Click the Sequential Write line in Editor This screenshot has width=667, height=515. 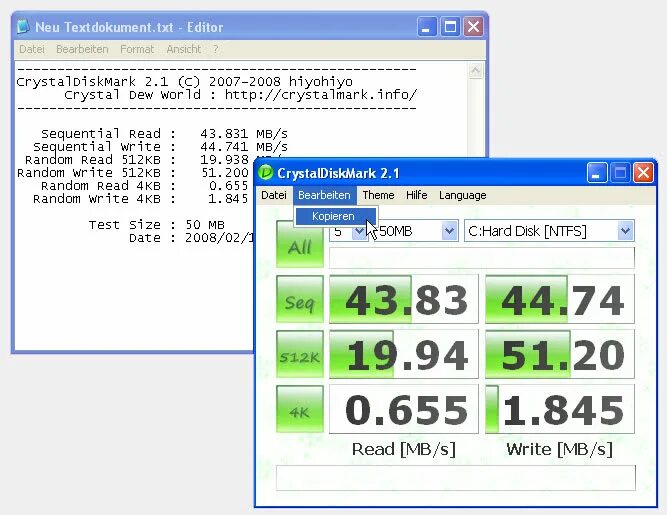click(x=160, y=147)
